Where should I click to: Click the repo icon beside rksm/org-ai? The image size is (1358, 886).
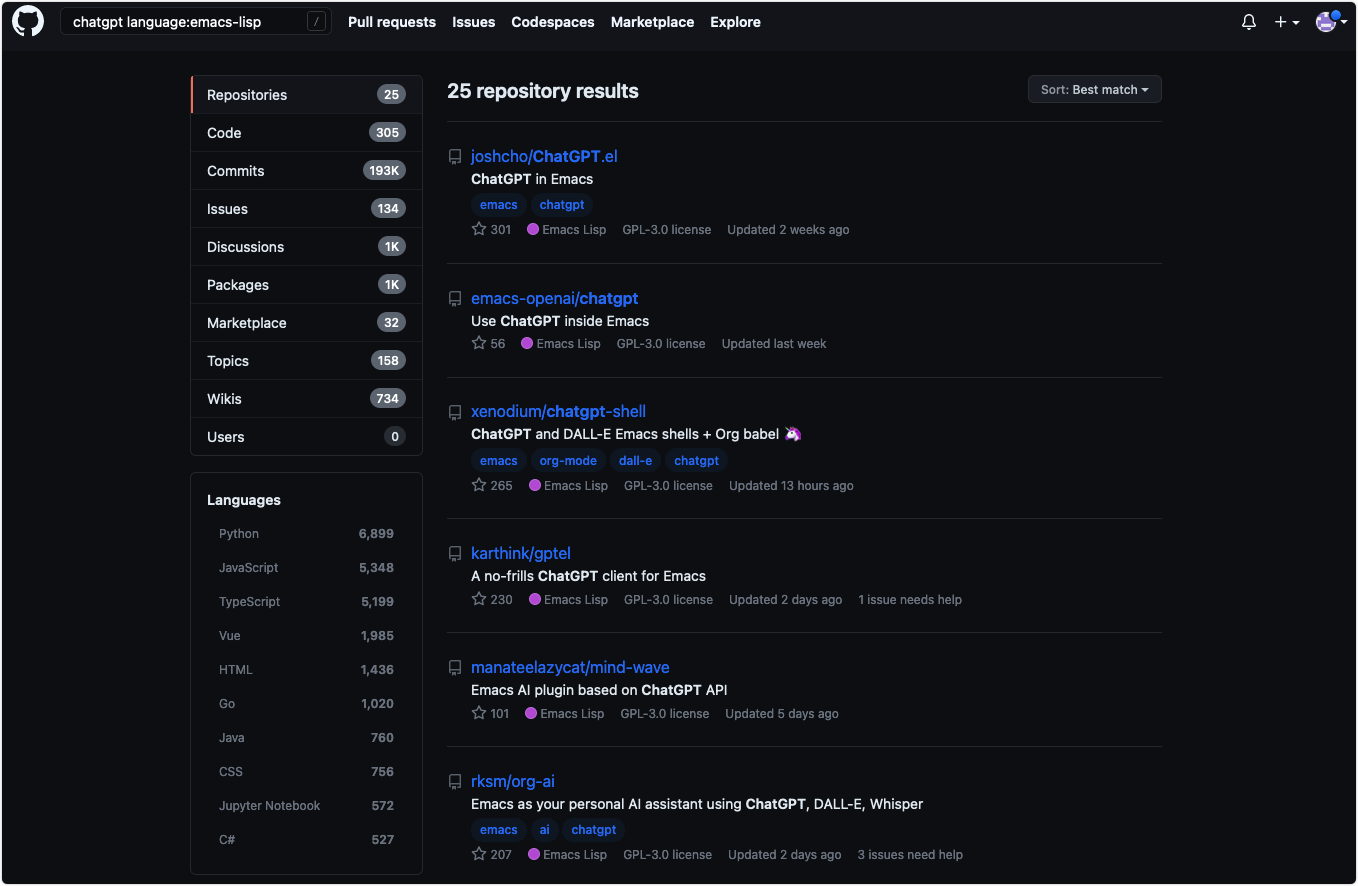coord(455,782)
